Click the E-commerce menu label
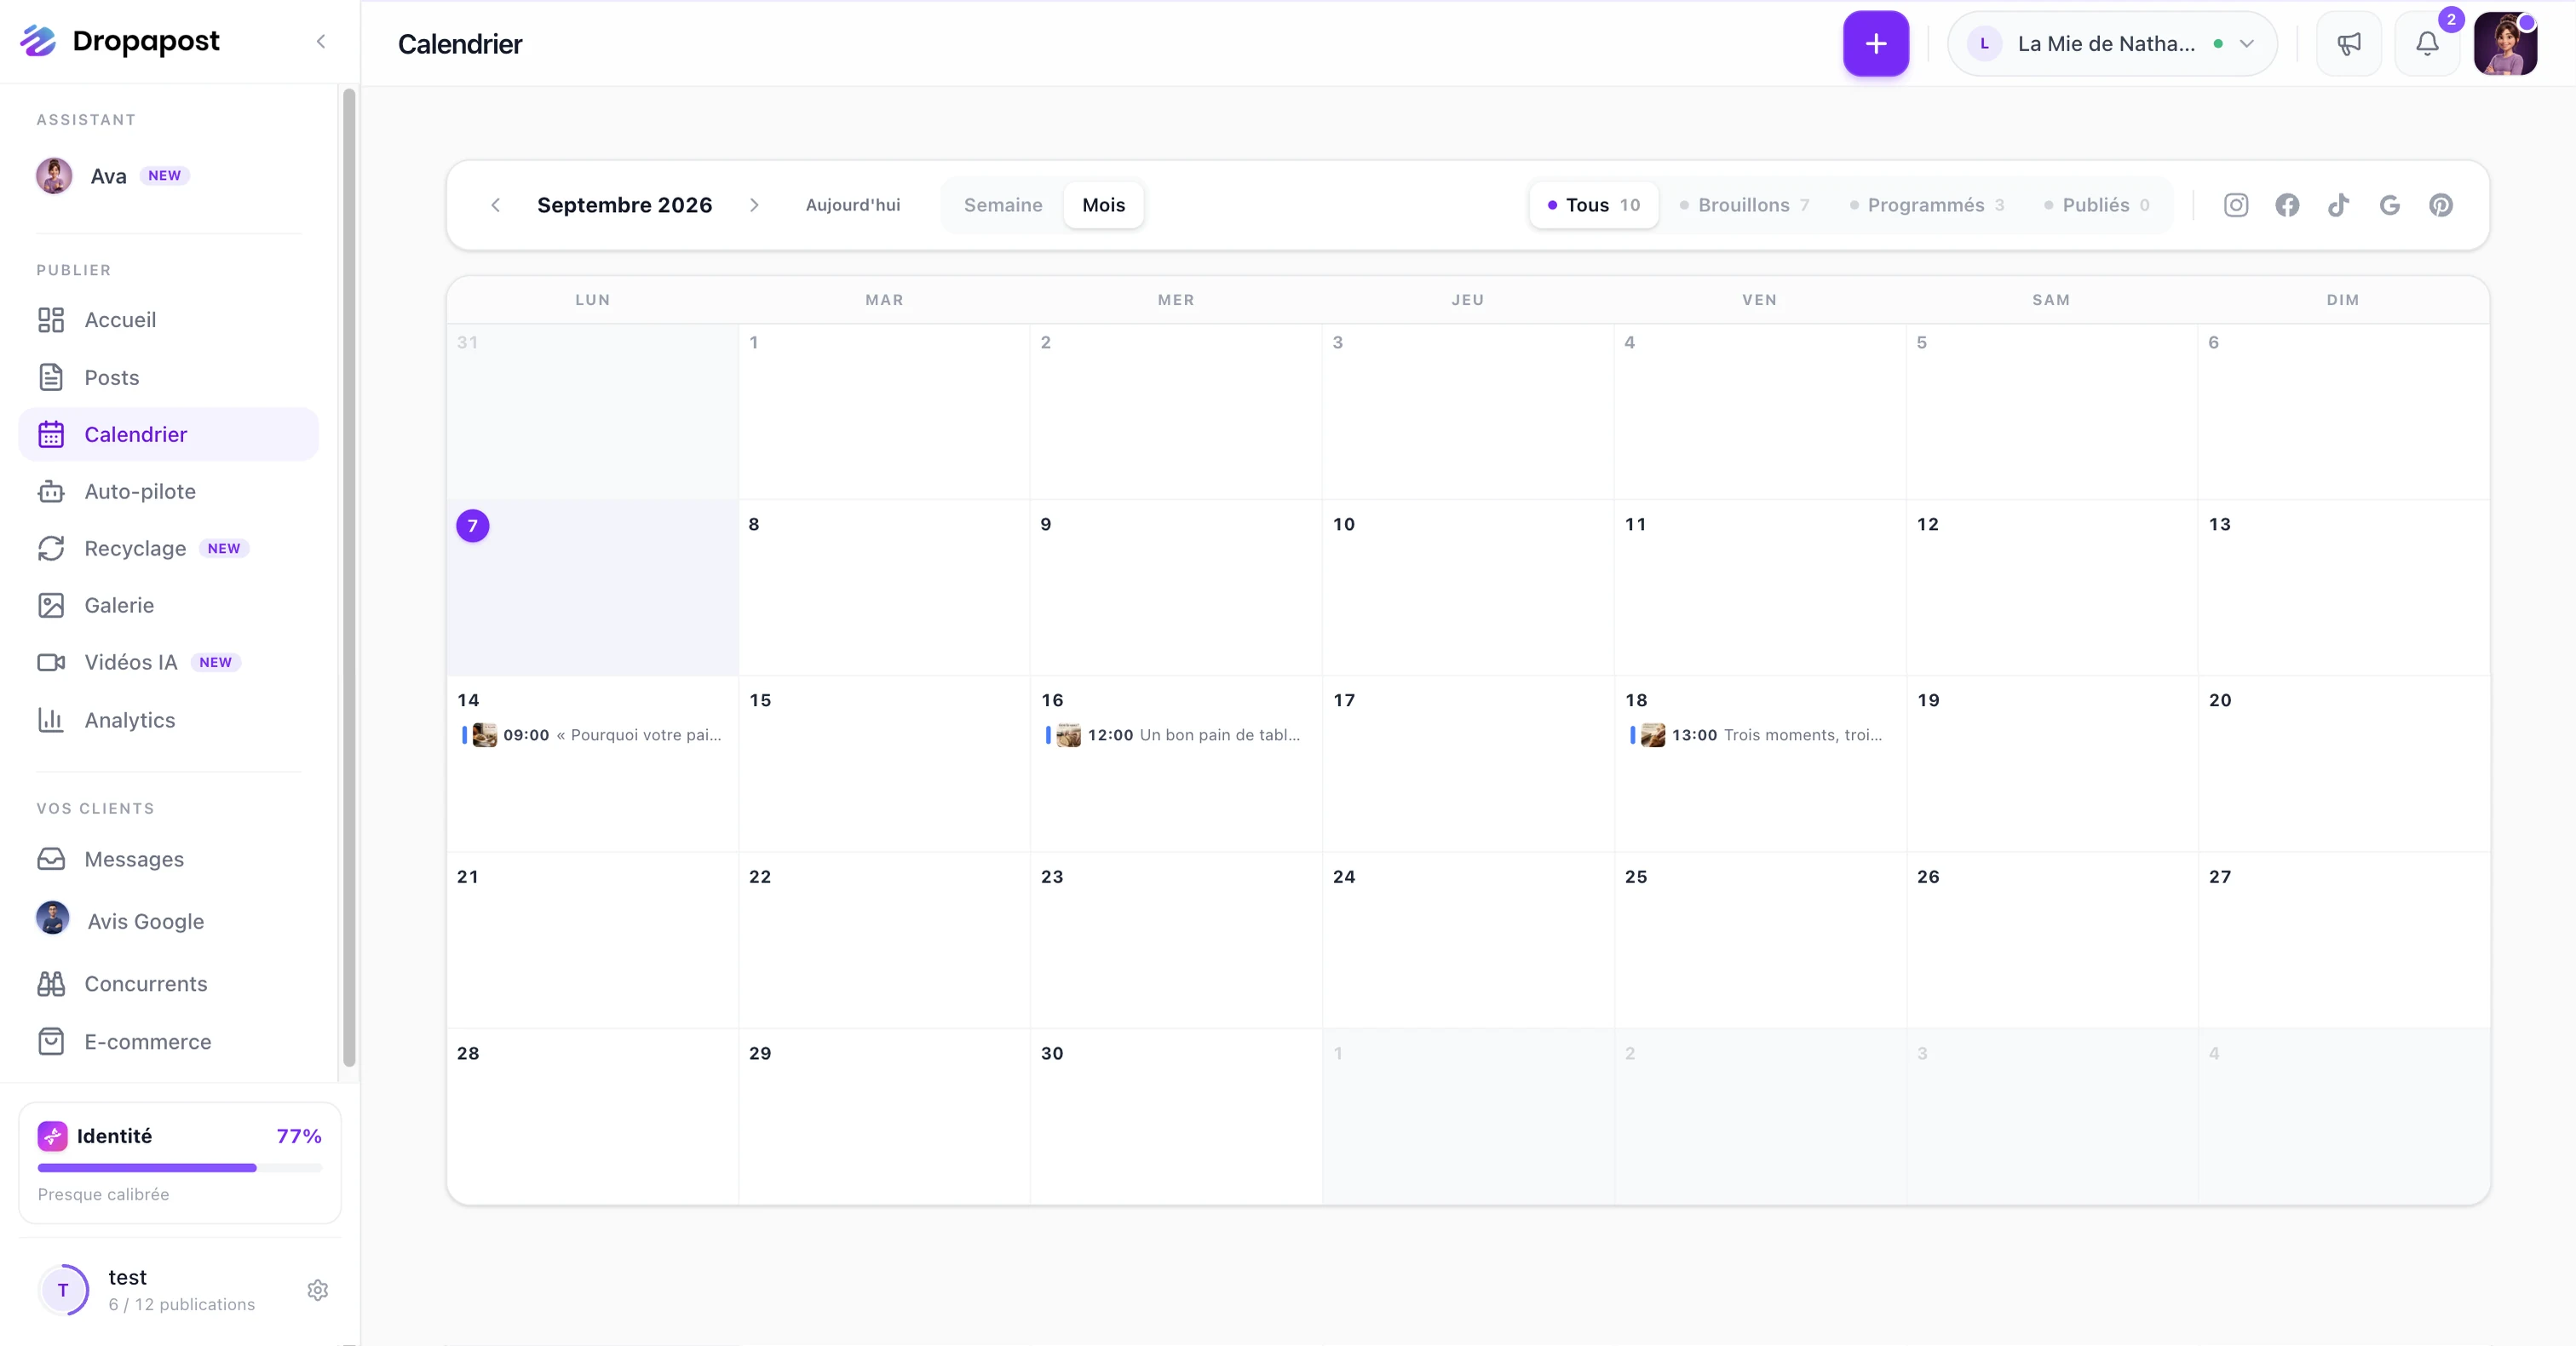The width and height of the screenshot is (2576, 1346). tap(148, 1041)
